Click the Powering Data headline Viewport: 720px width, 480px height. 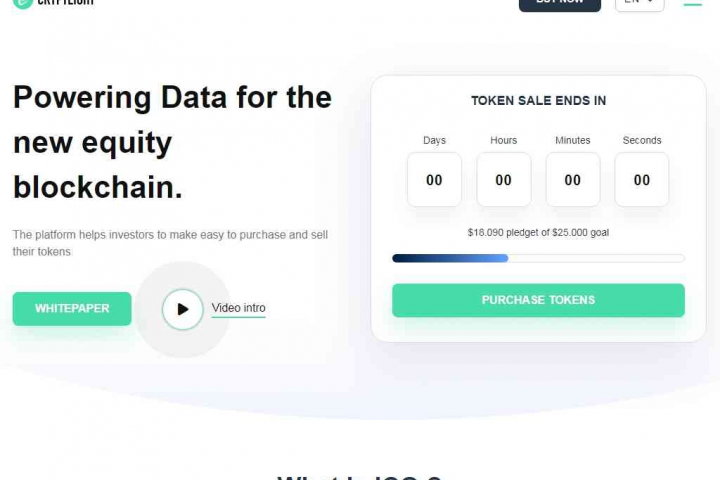coord(172,142)
